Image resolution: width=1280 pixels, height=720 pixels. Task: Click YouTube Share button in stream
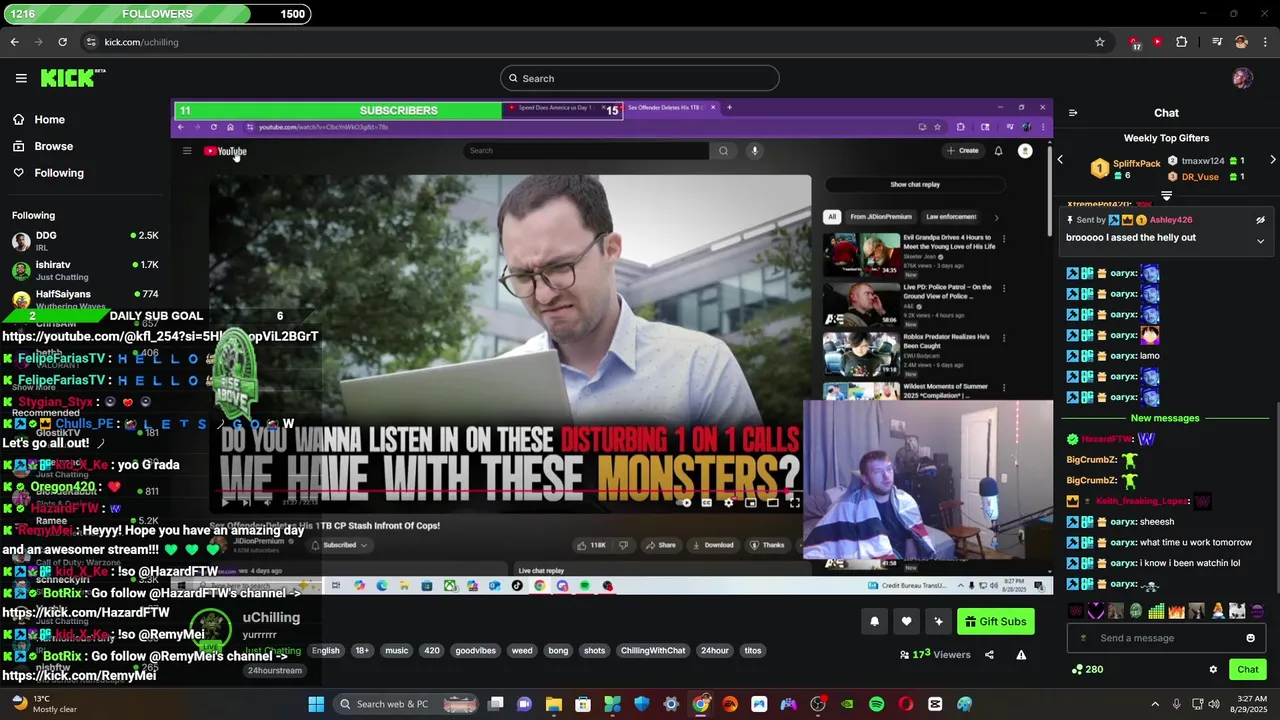point(660,545)
